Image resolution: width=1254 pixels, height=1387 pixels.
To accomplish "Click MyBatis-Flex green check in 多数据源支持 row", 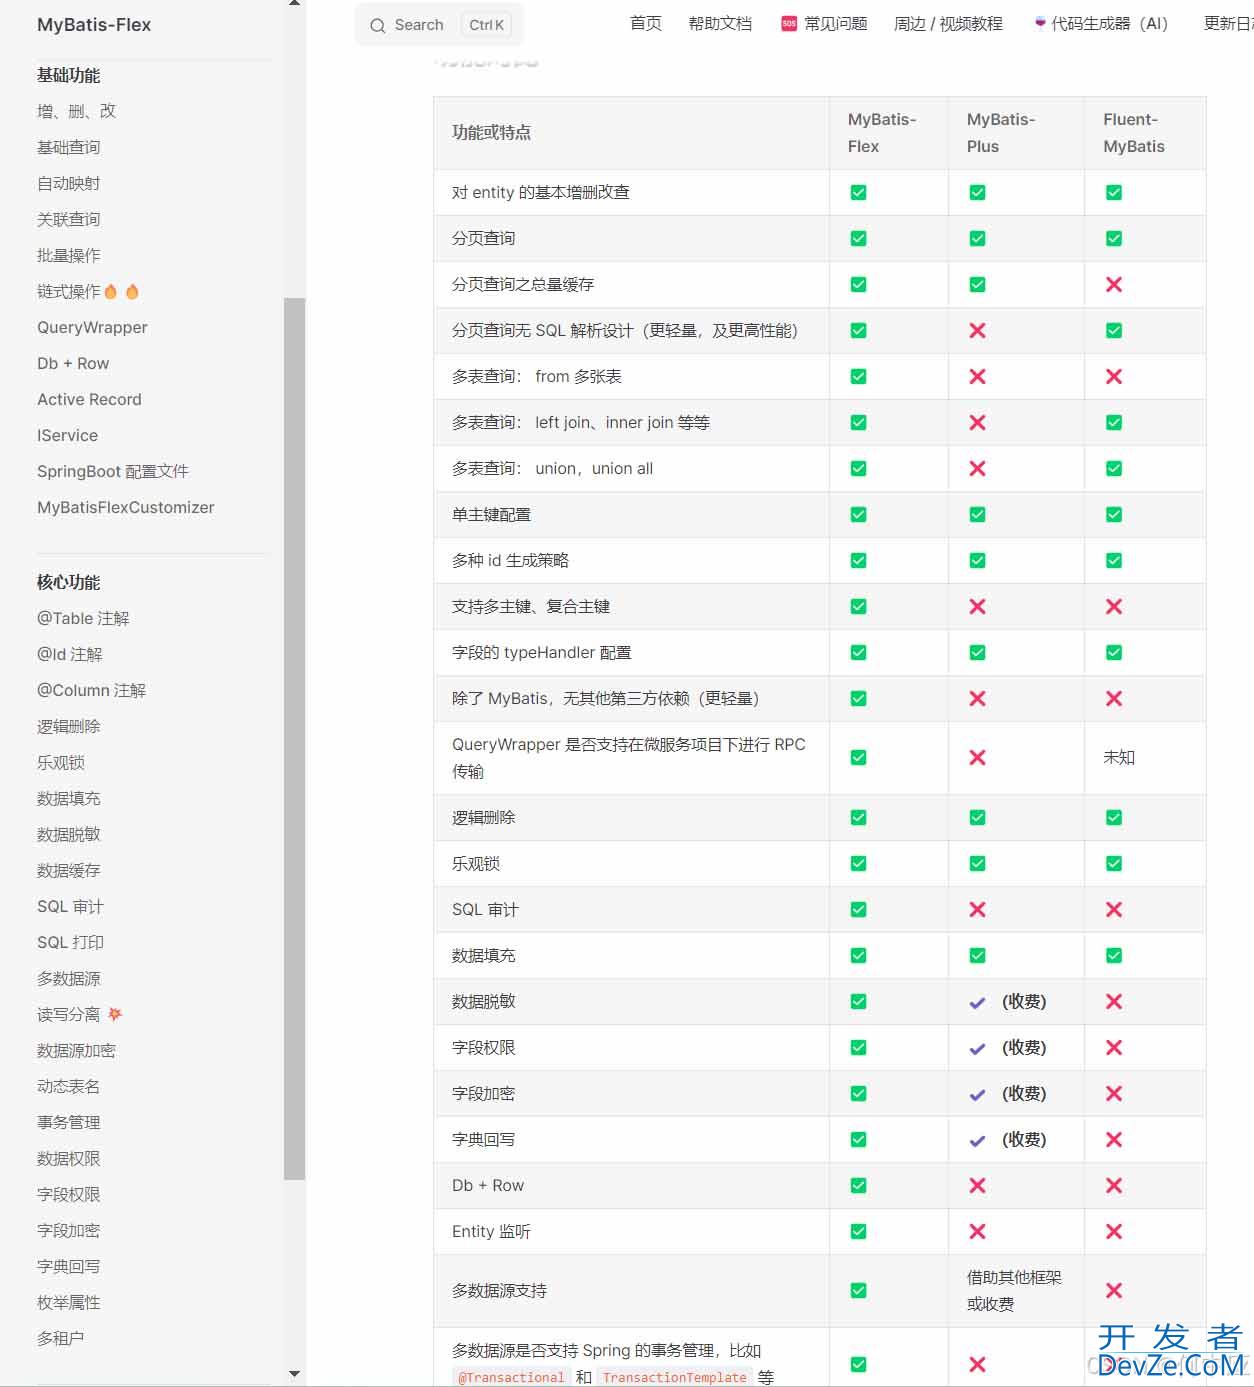I will click(x=858, y=1290).
